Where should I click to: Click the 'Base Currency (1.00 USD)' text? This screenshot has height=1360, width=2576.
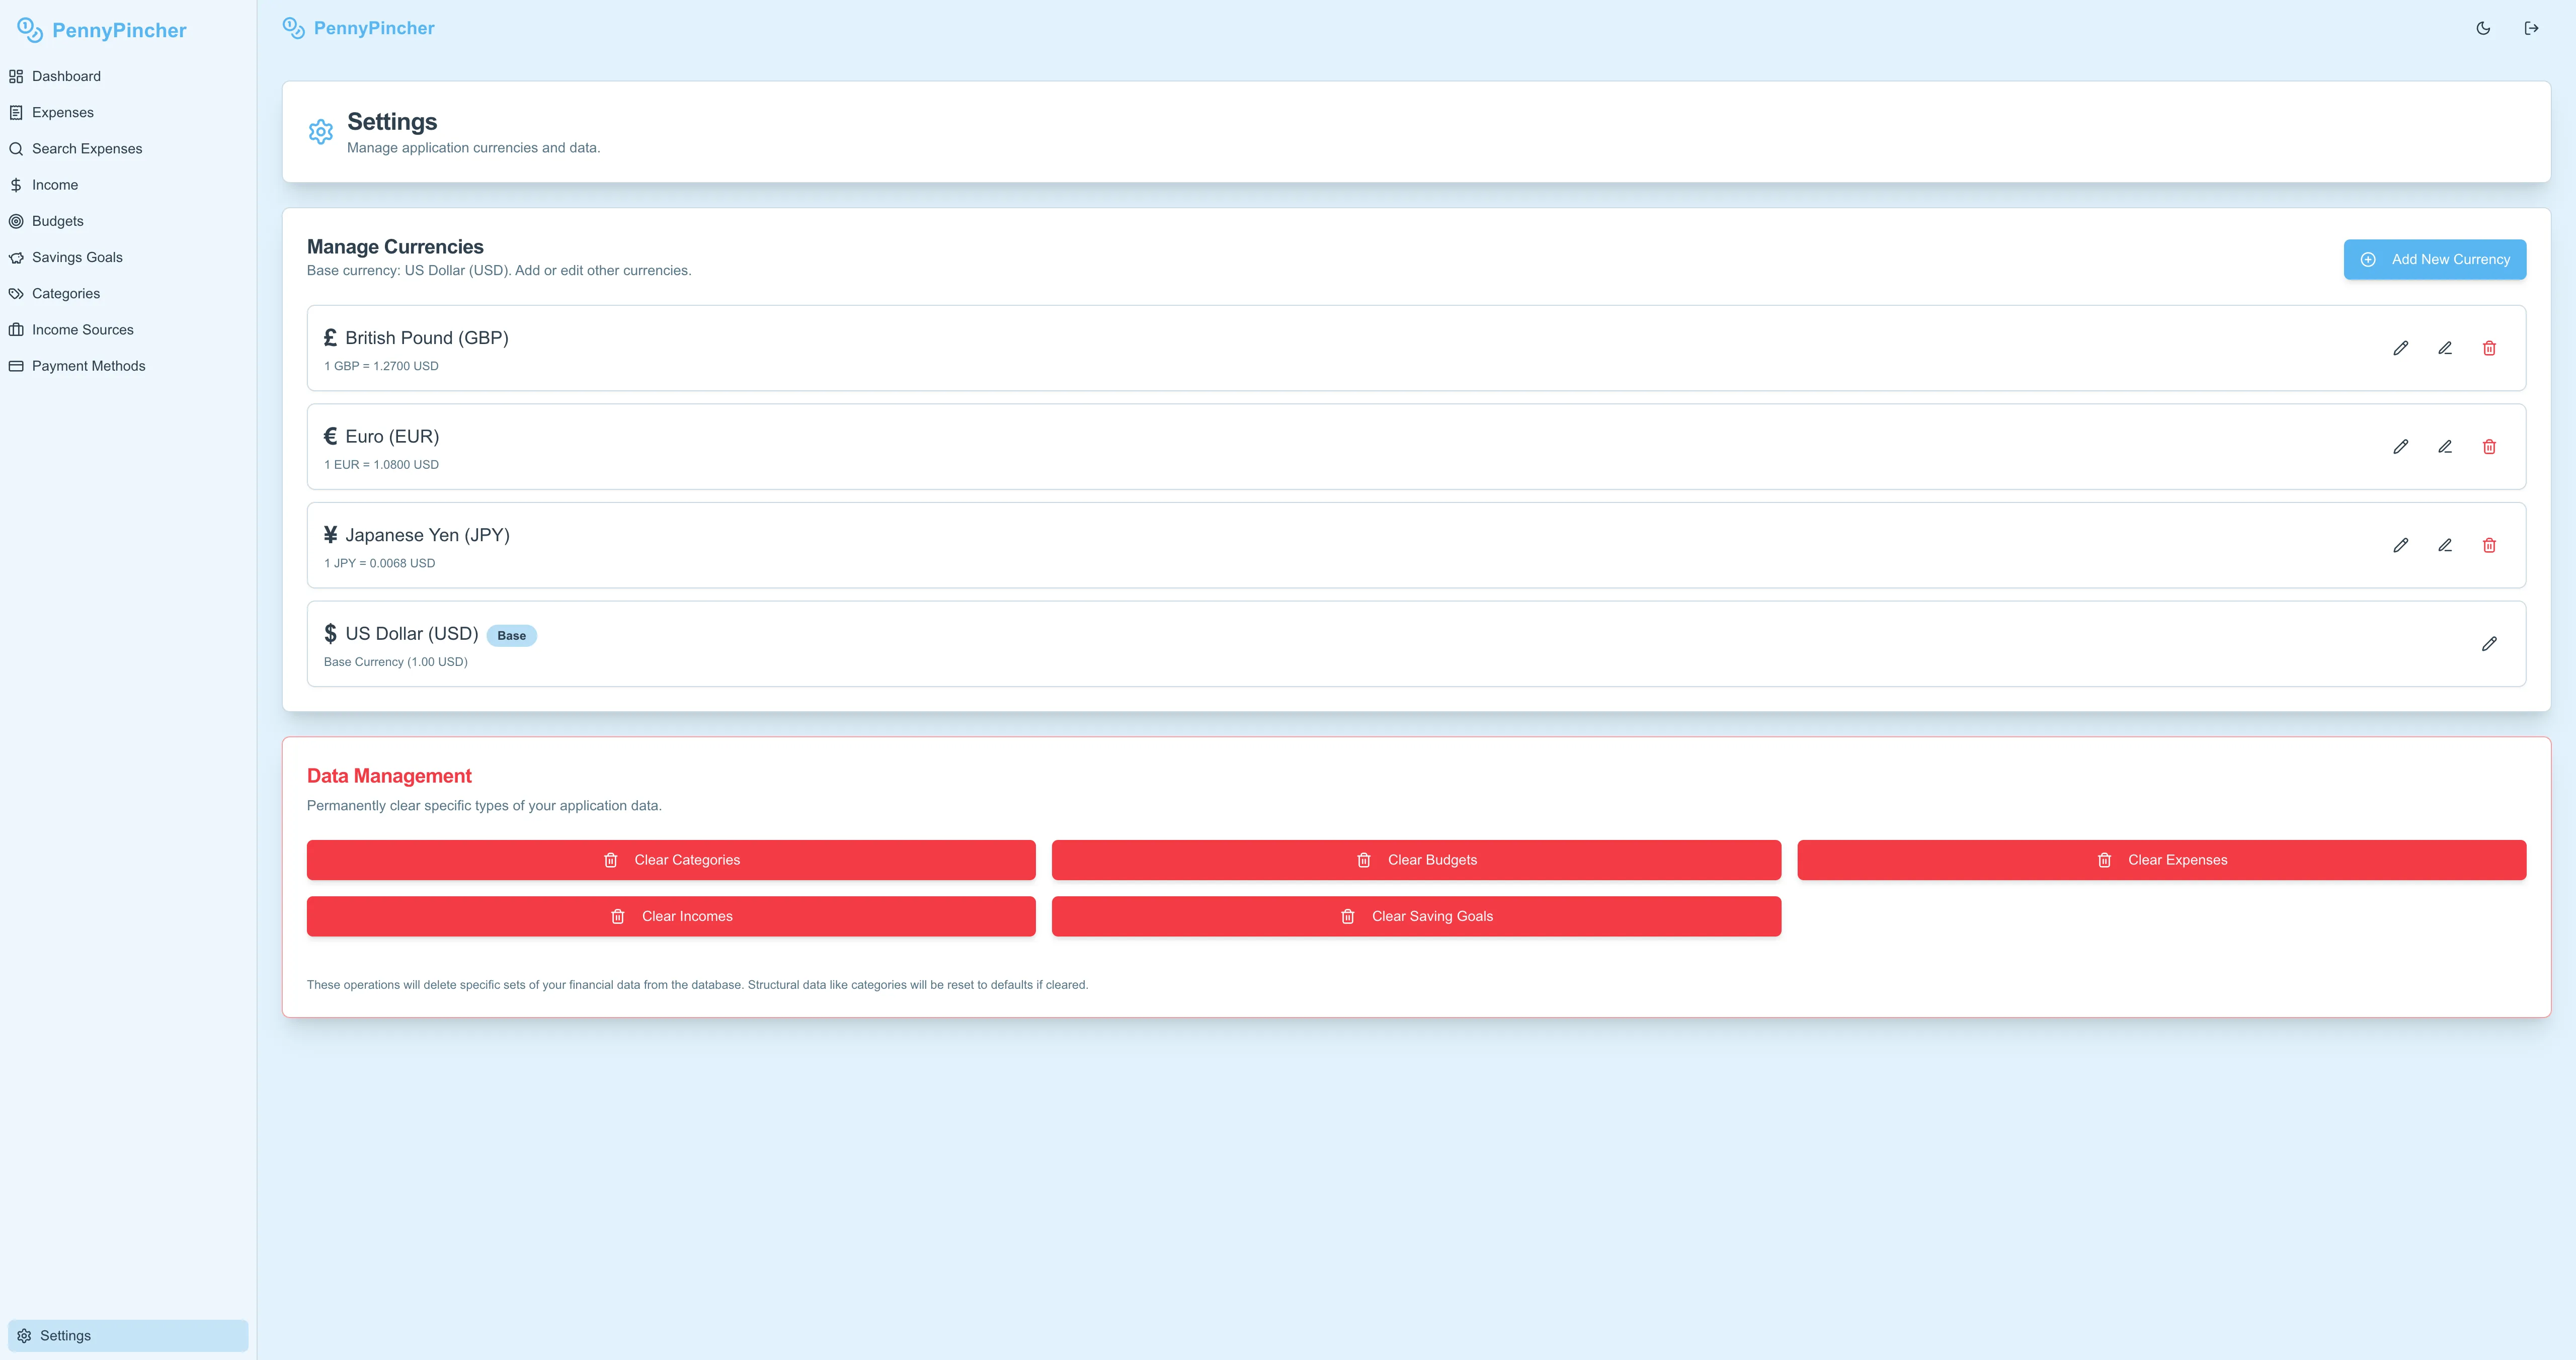tap(396, 662)
